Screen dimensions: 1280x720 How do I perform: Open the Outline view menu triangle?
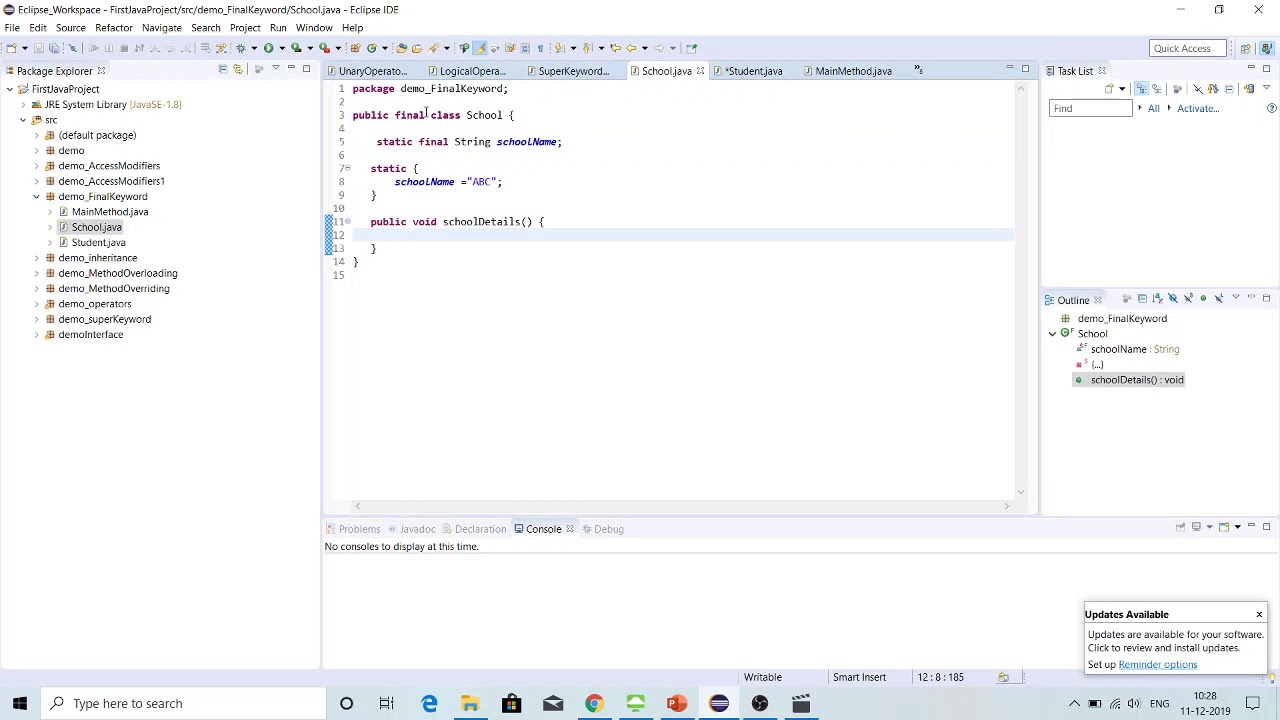[1235, 298]
